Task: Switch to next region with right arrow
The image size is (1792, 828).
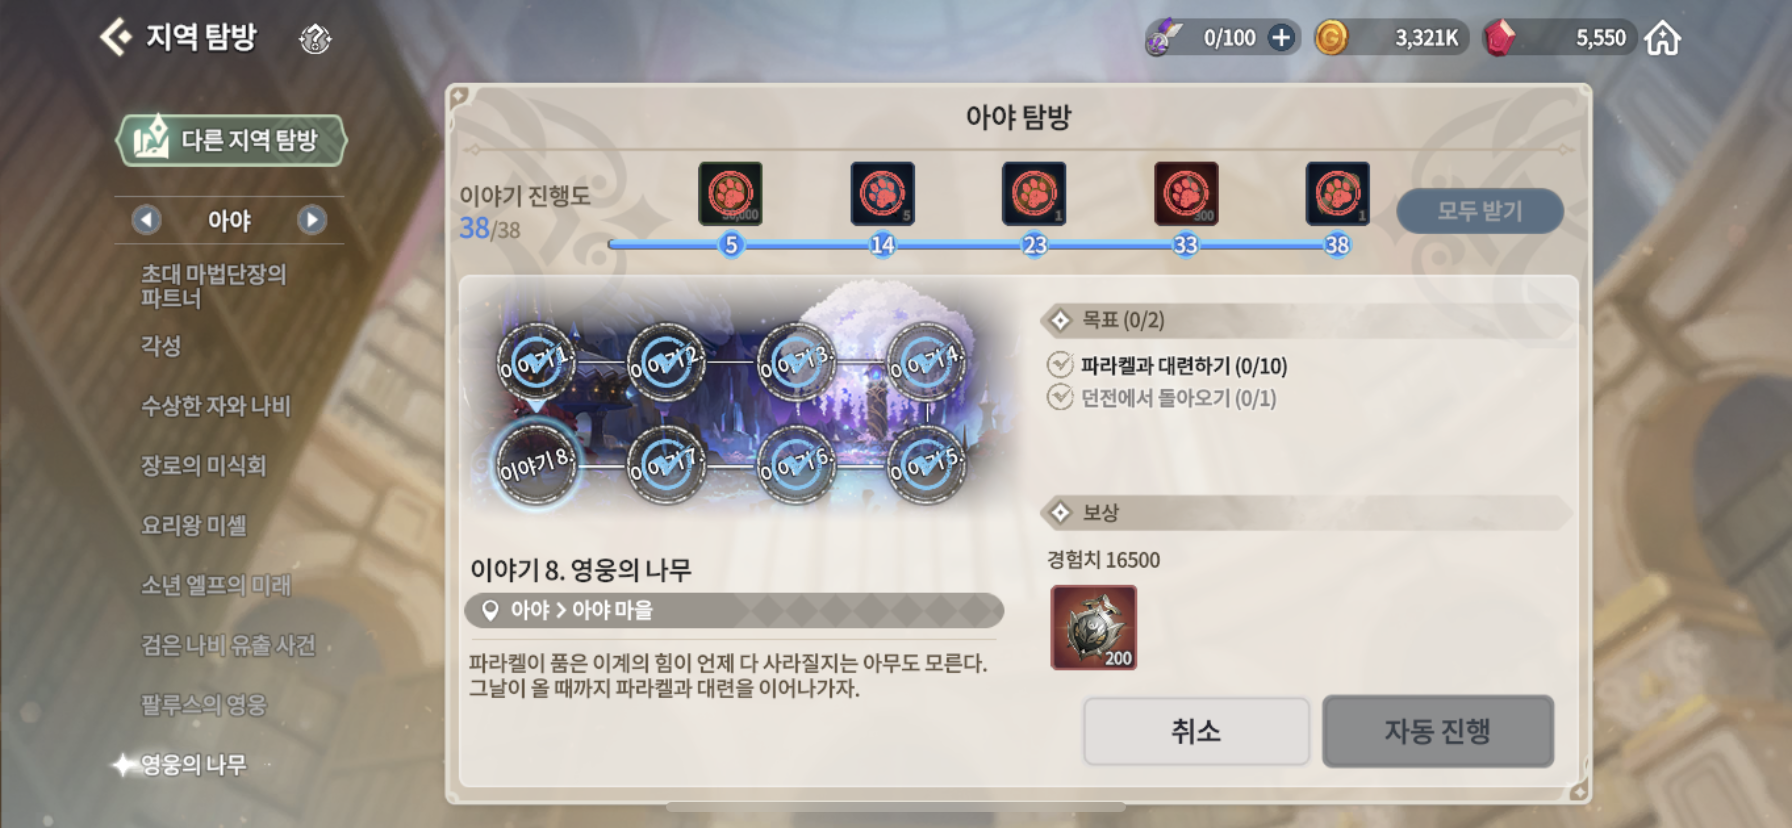Action: pyautogui.click(x=312, y=220)
